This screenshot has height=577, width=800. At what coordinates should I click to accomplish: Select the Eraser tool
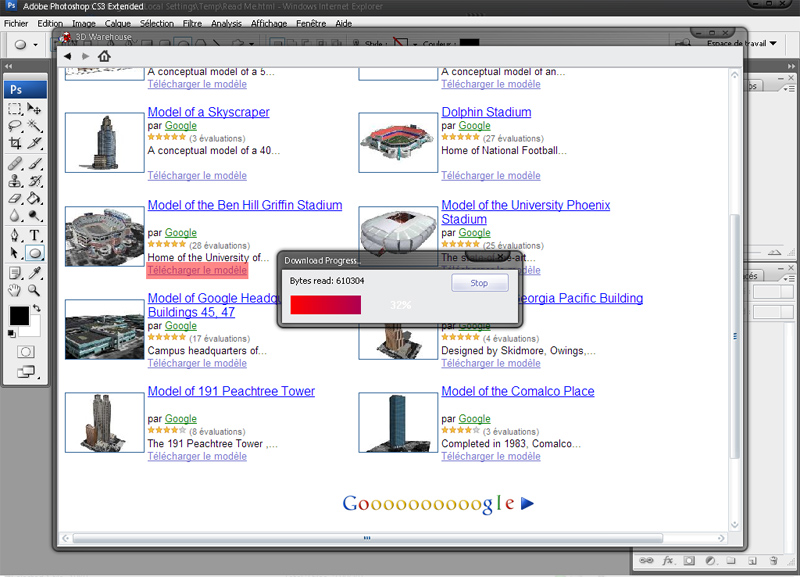click(15, 198)
